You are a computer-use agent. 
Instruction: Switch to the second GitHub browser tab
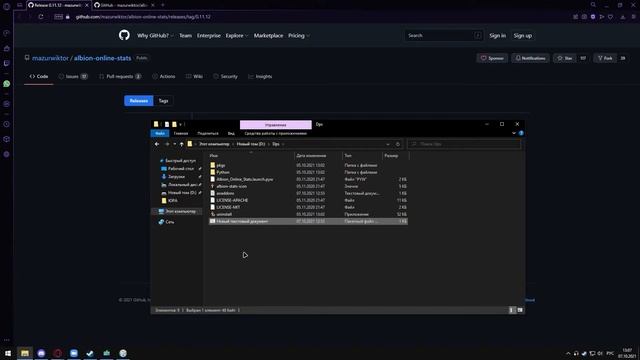click(x=124, y=5)
